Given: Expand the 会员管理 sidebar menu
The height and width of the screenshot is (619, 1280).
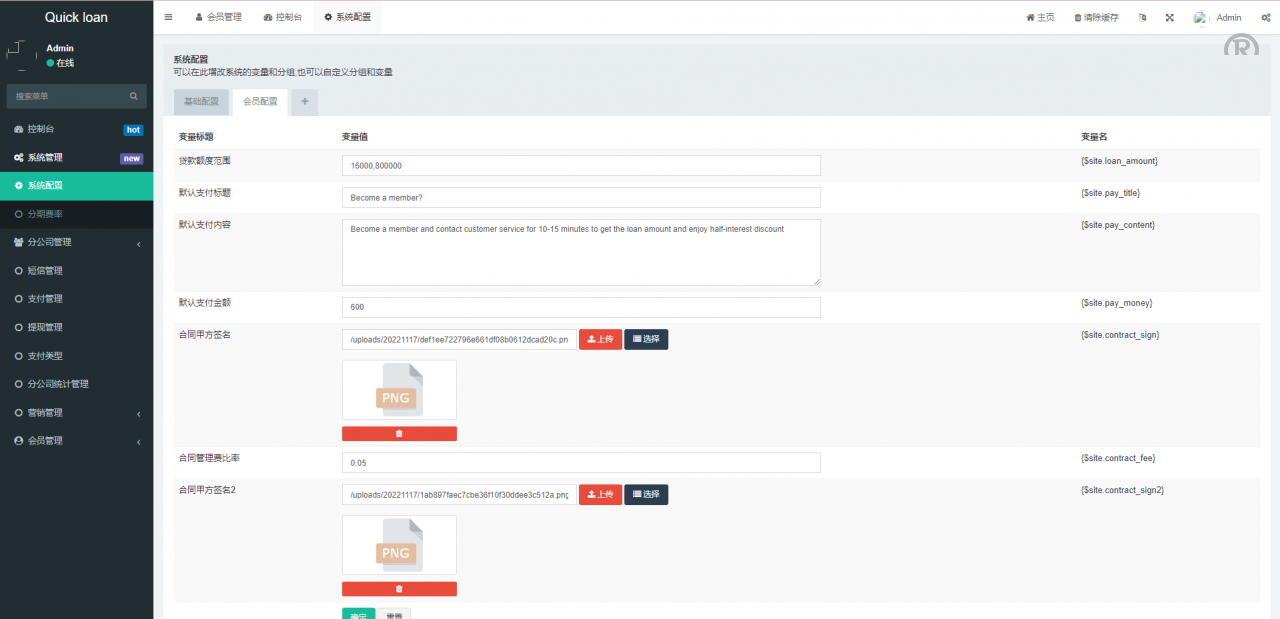Looking at the screenshot, I should point(76,441).
